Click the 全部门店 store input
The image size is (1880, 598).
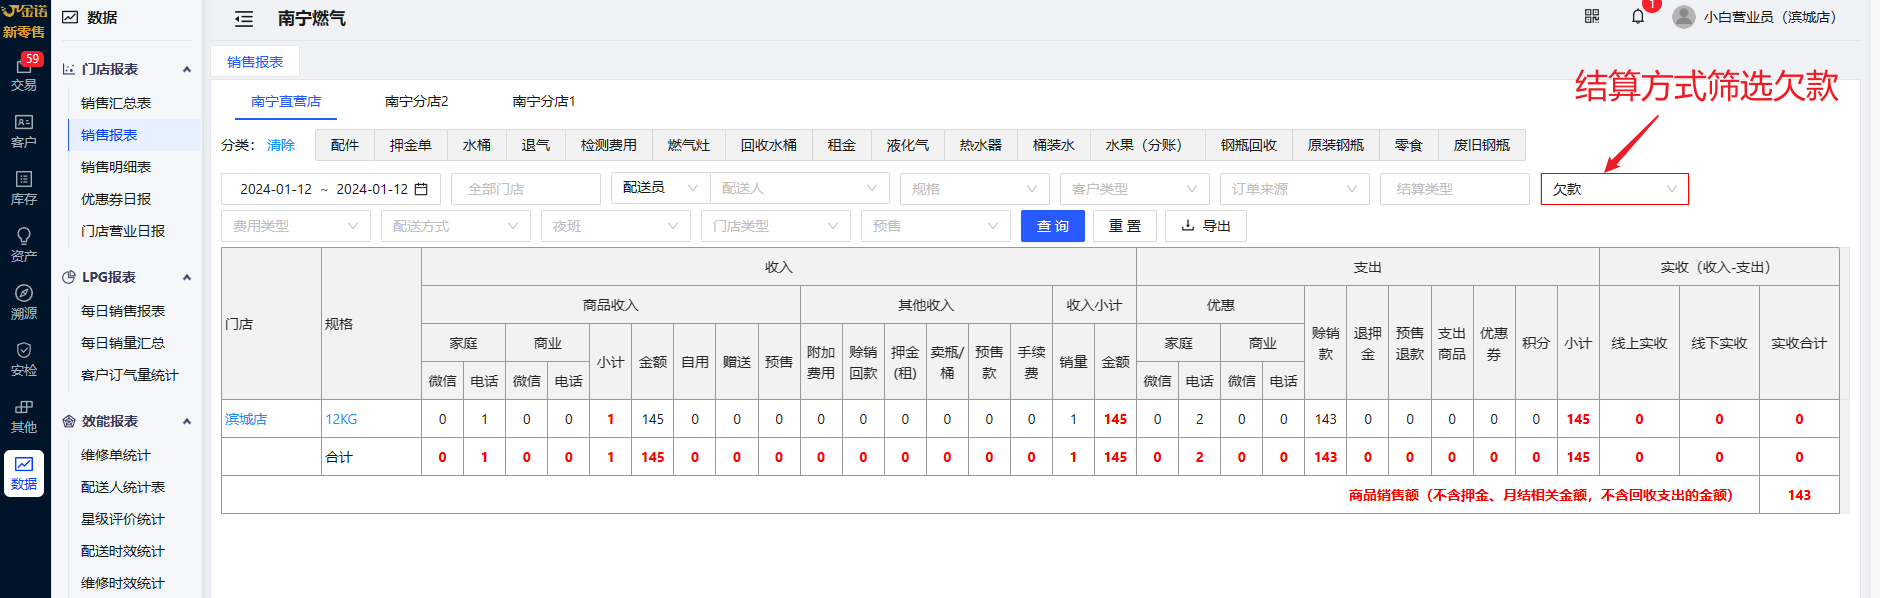point(526,189)
